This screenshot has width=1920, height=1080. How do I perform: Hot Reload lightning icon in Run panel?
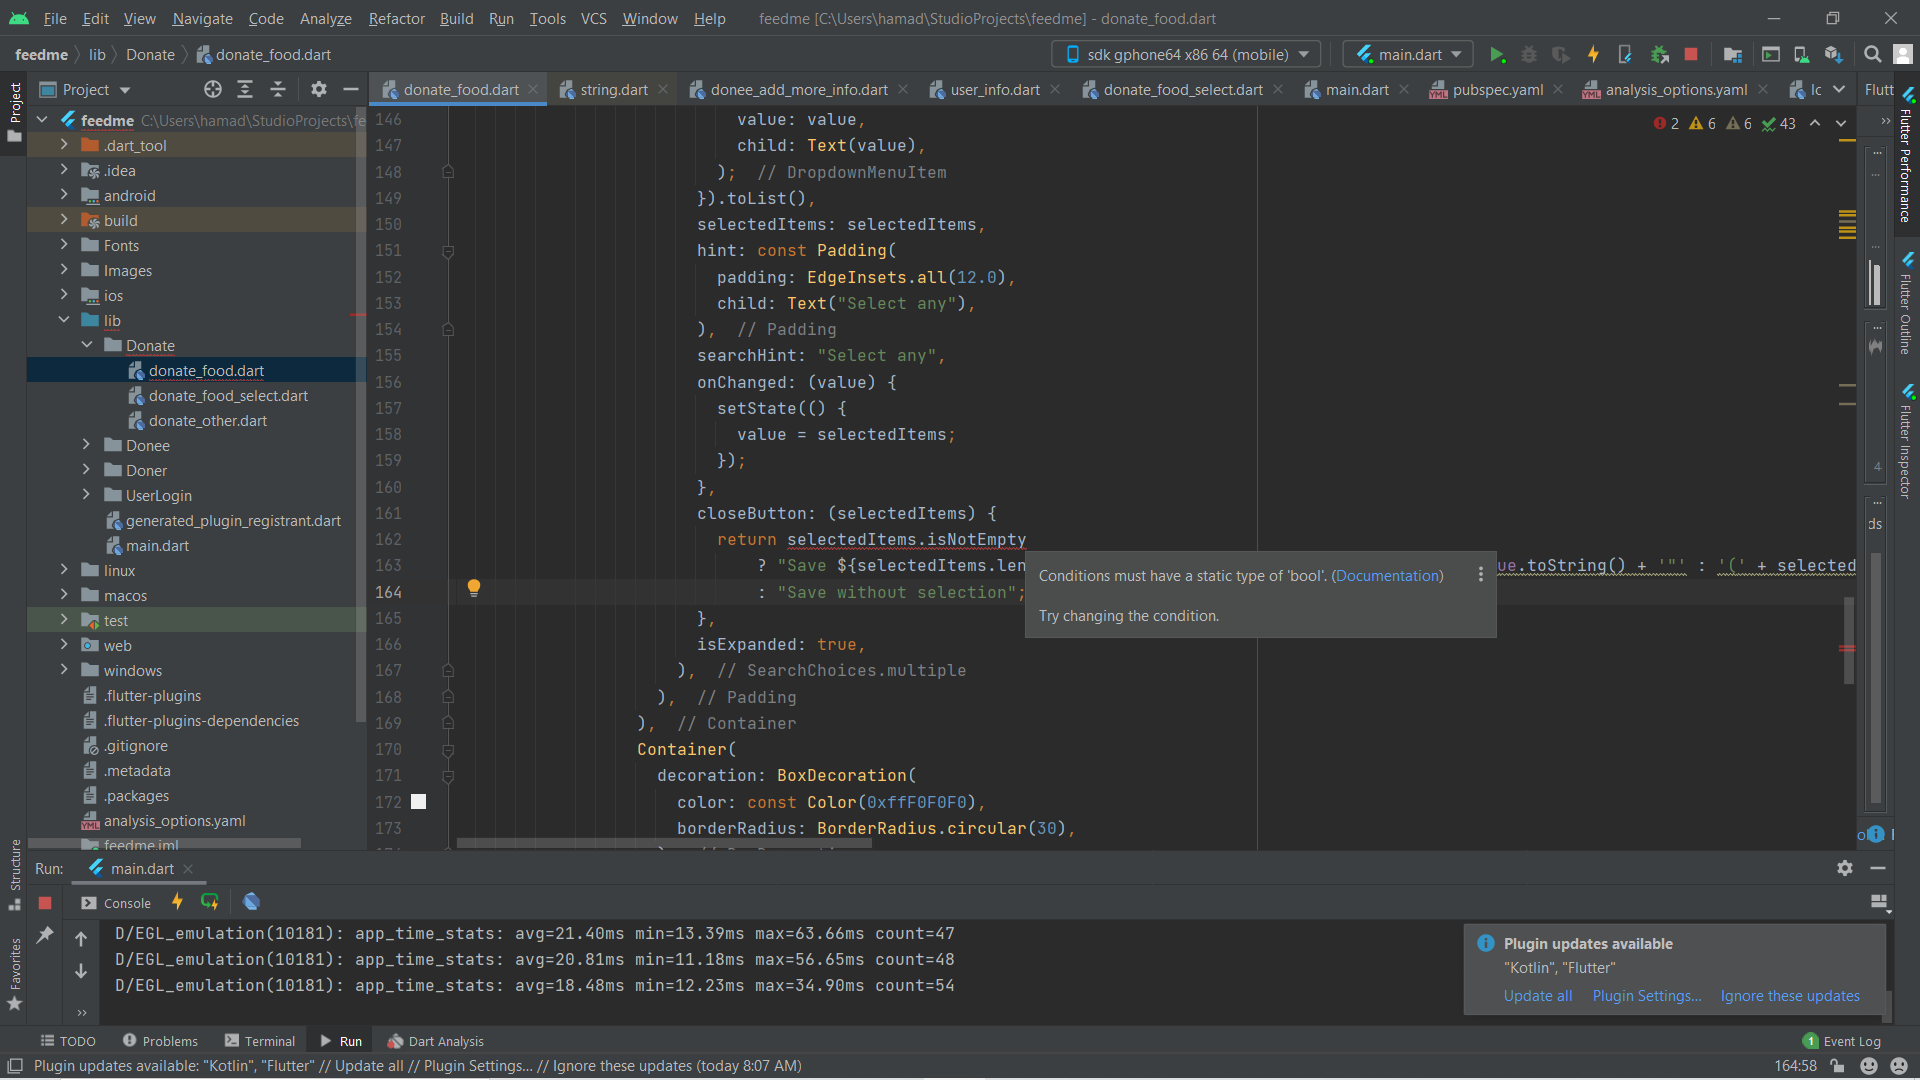coord(177,902)
